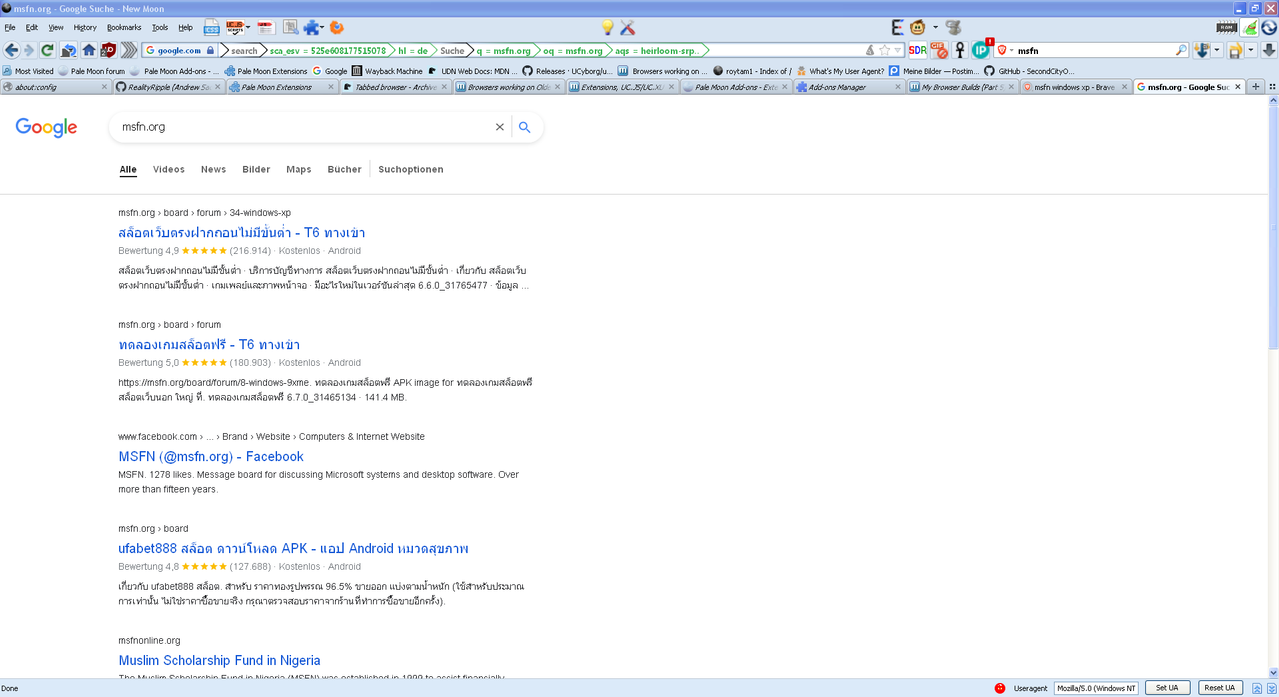Open the Bookmarks menu

point(124,28)
